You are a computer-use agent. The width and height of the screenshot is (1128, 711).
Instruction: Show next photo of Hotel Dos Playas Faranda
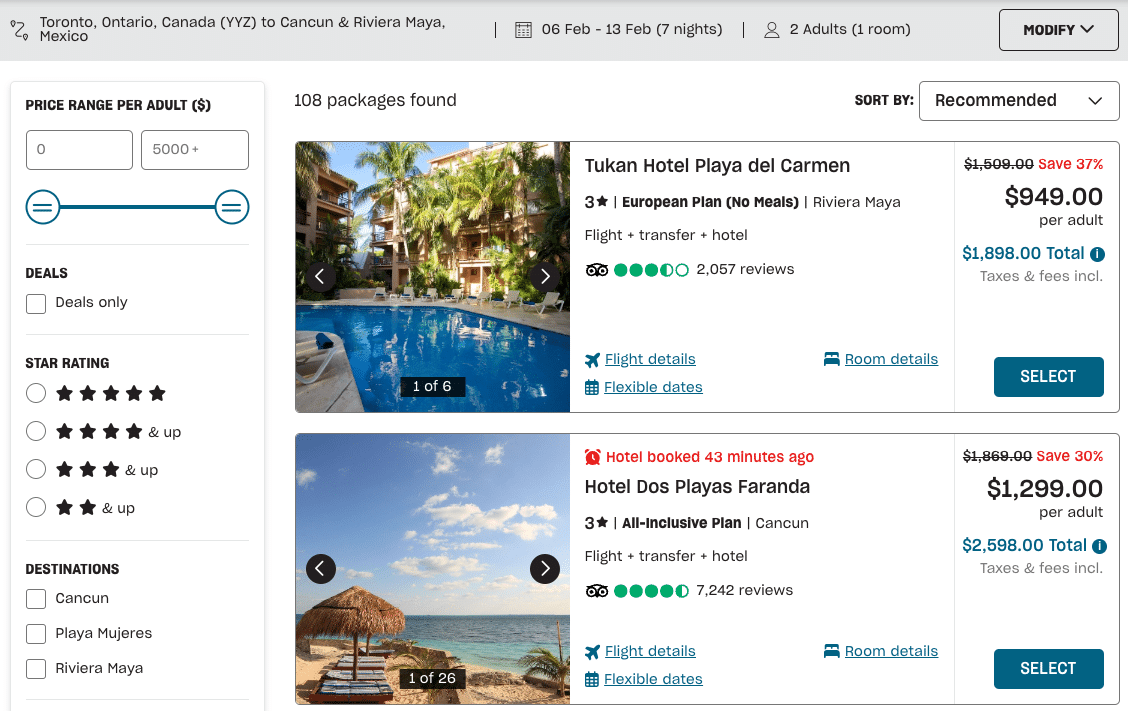(x=544, y=569)
